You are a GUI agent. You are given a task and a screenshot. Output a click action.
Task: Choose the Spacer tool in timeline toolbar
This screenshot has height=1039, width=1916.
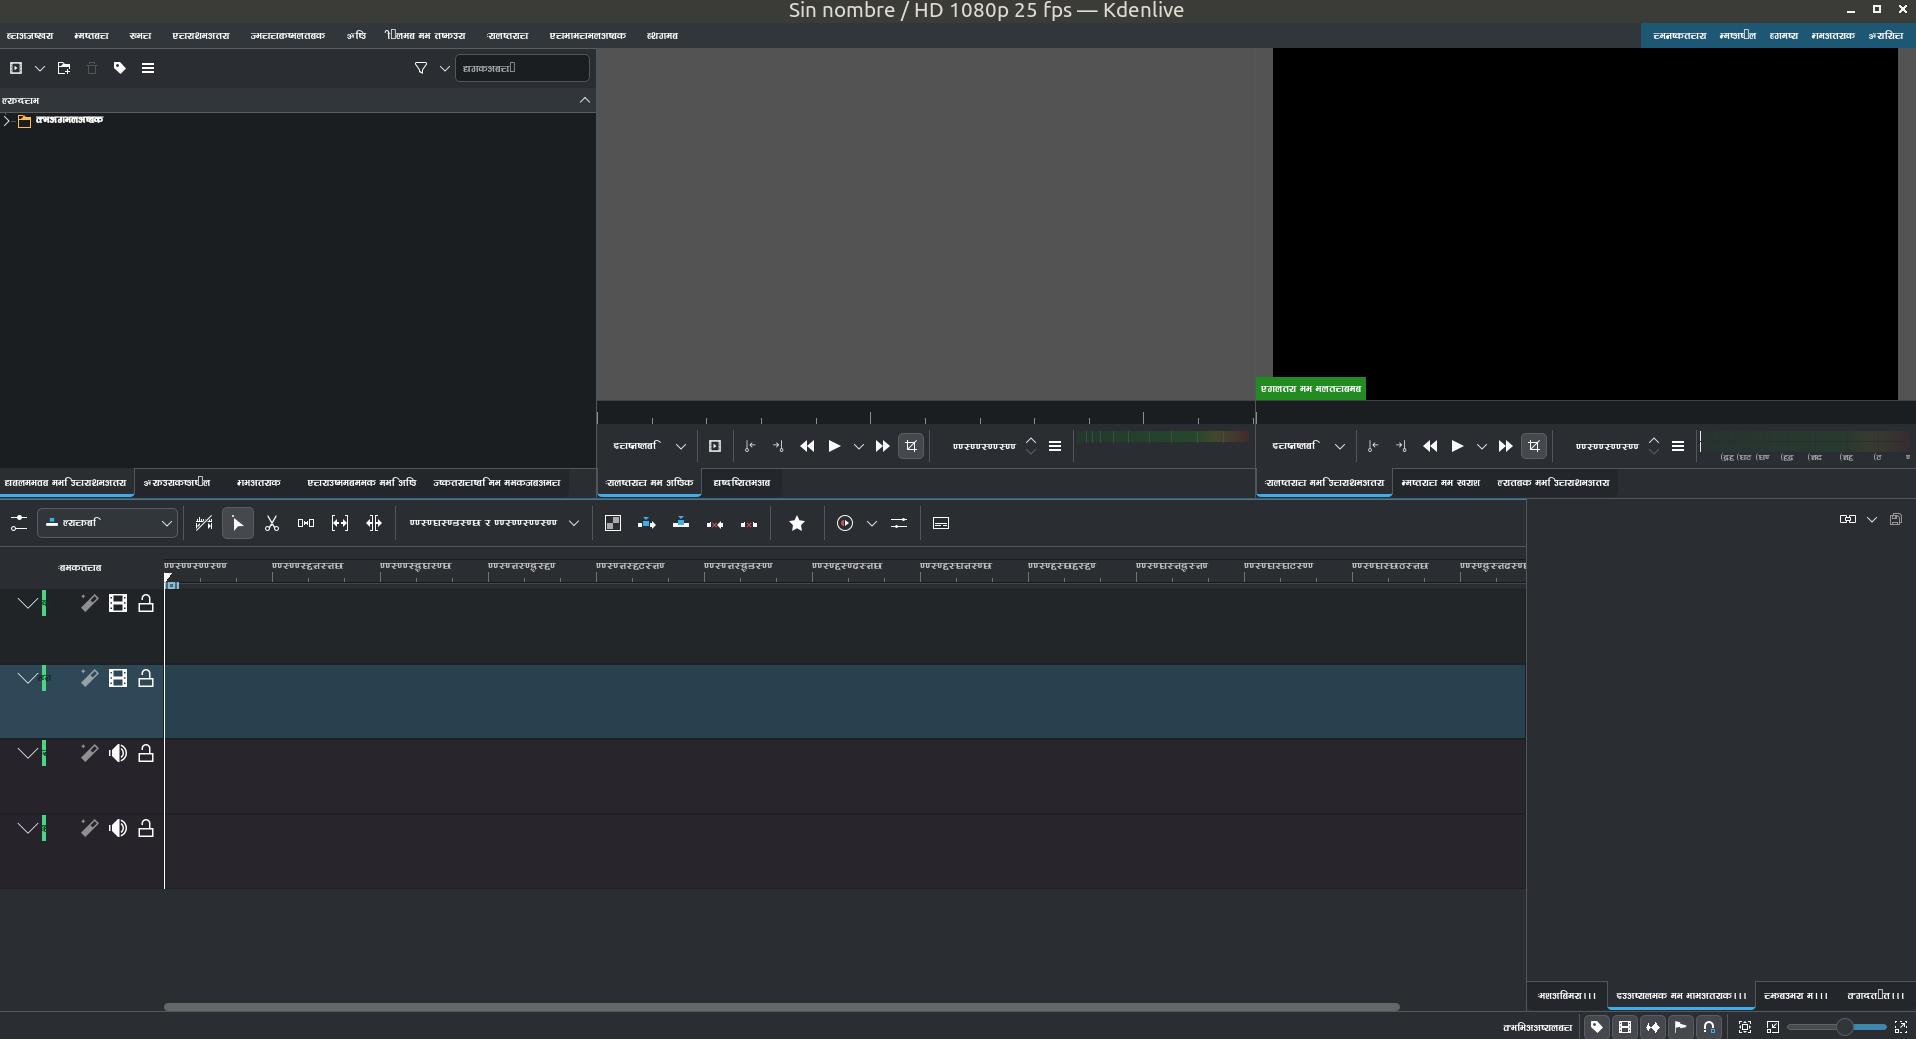(x=305, y=523)
